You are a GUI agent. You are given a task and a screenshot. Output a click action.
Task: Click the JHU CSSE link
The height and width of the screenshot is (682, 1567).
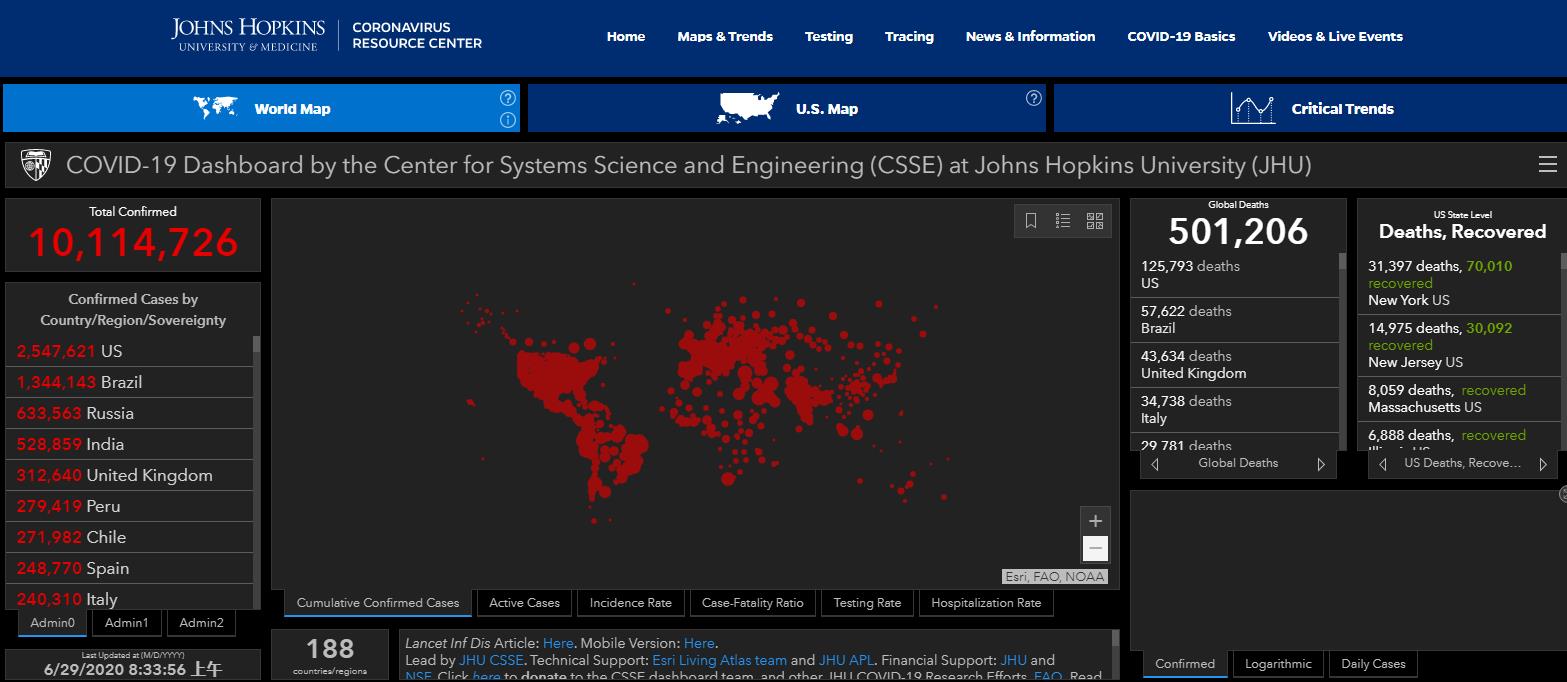pos(491,660)
